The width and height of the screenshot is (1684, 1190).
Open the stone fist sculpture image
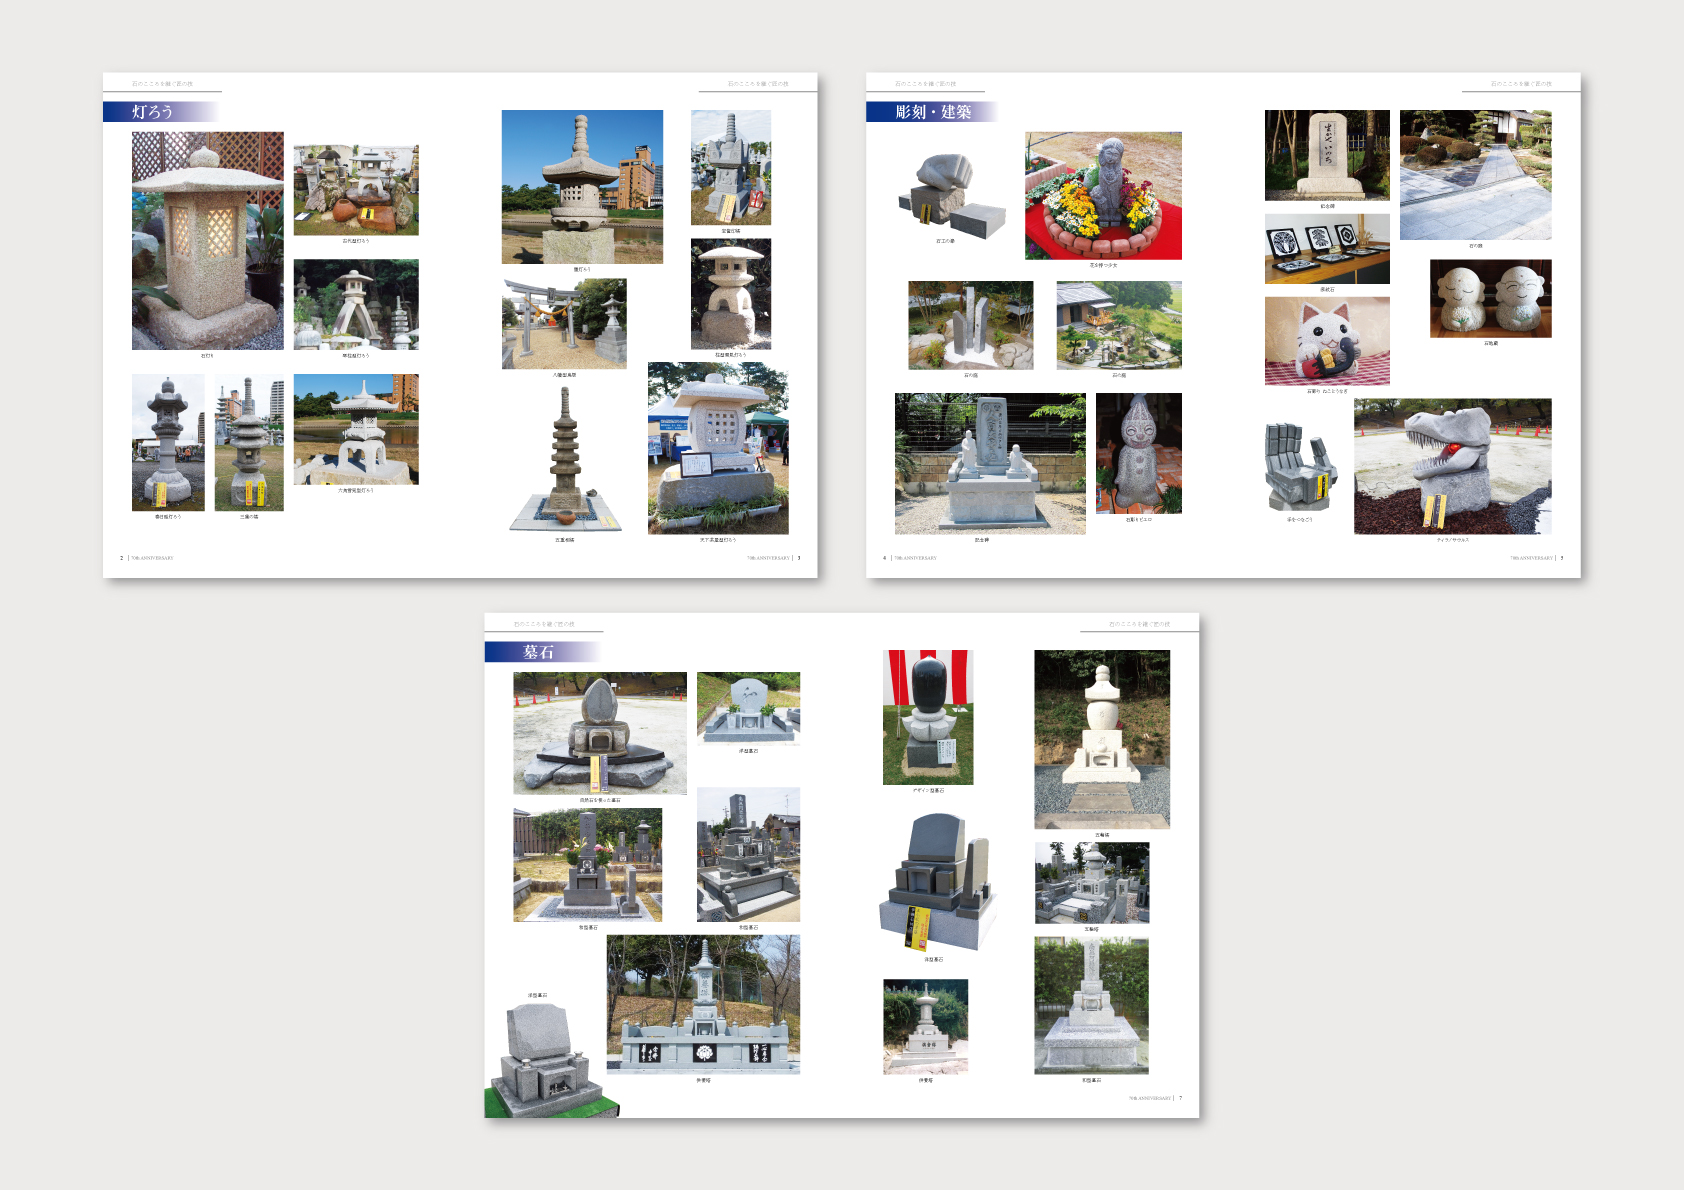pyautogui.click(x=950, y=196)
